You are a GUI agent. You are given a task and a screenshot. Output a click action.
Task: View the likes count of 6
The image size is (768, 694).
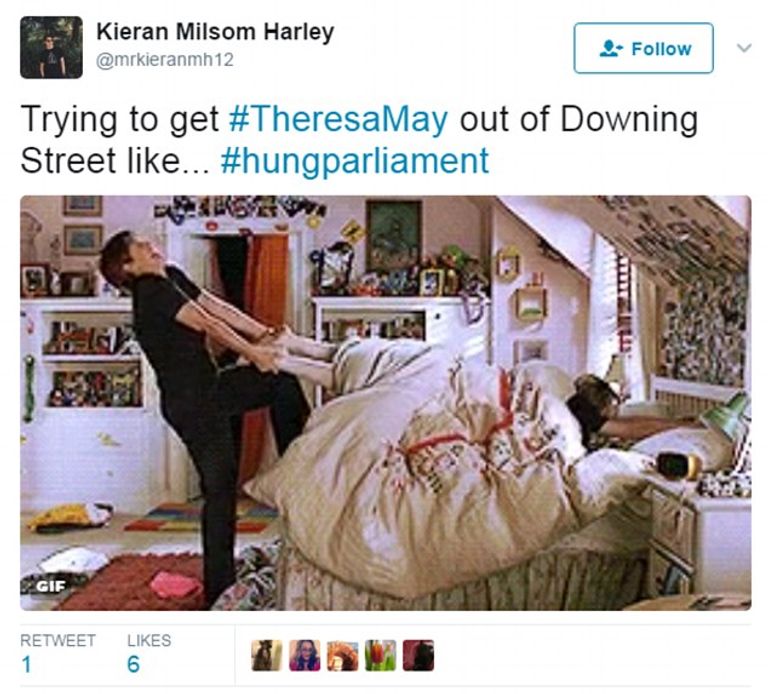coord(133,665)
